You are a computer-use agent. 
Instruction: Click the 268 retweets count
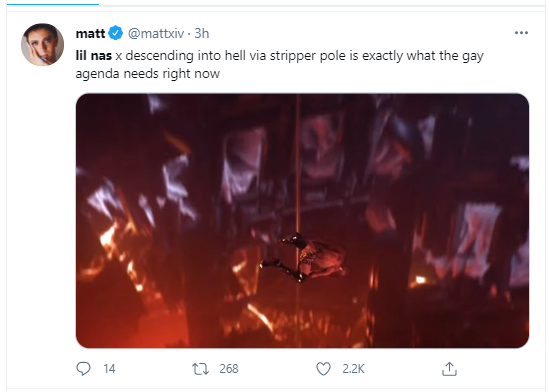tap(229, 369)
